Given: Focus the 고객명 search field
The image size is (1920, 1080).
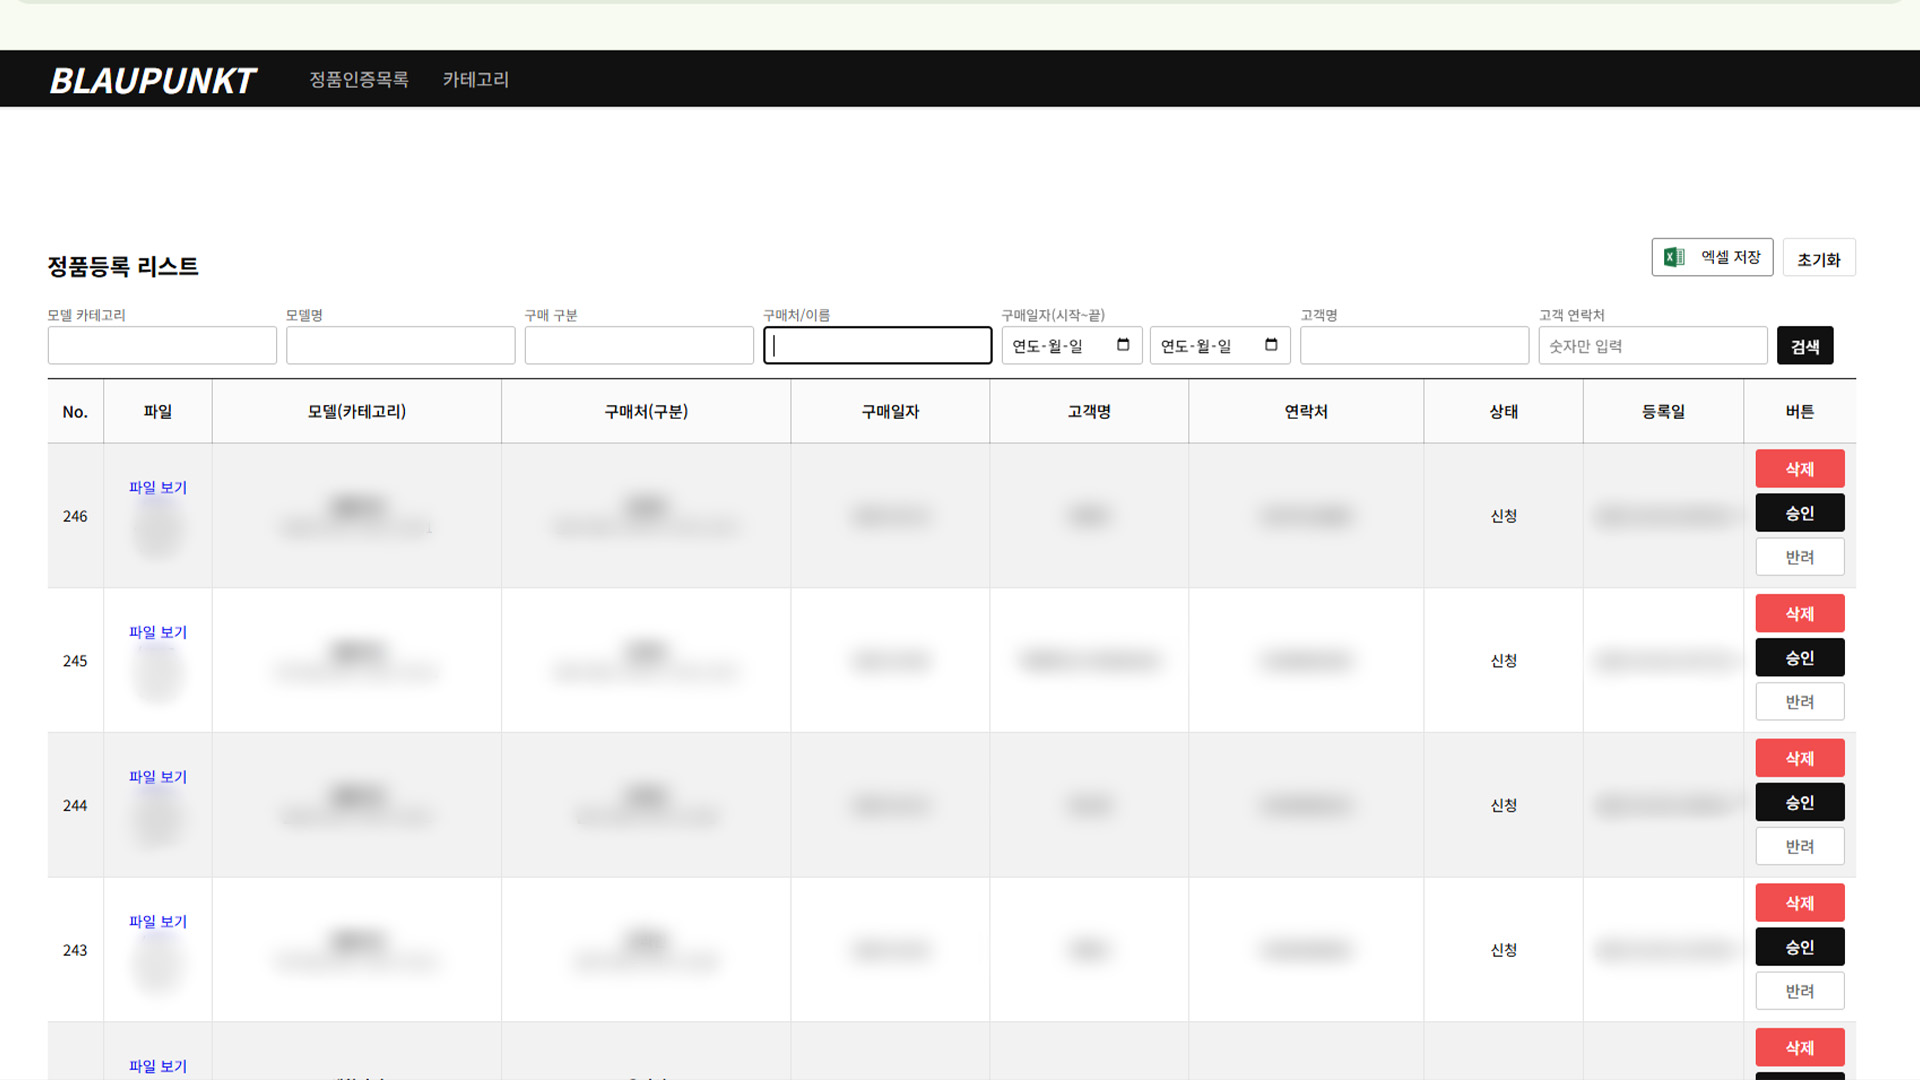Looking at the screenshot, I should [x=1414, y=345].
